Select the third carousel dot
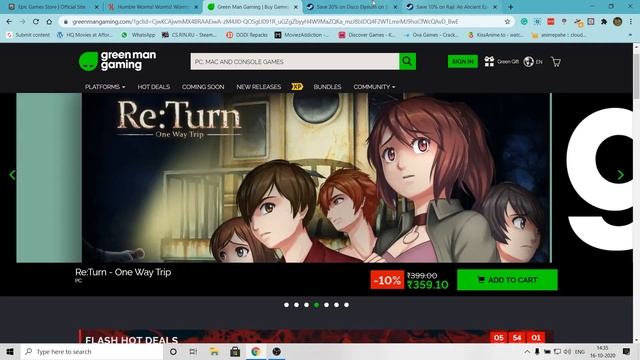640x360 pixels. coord(307,305)
